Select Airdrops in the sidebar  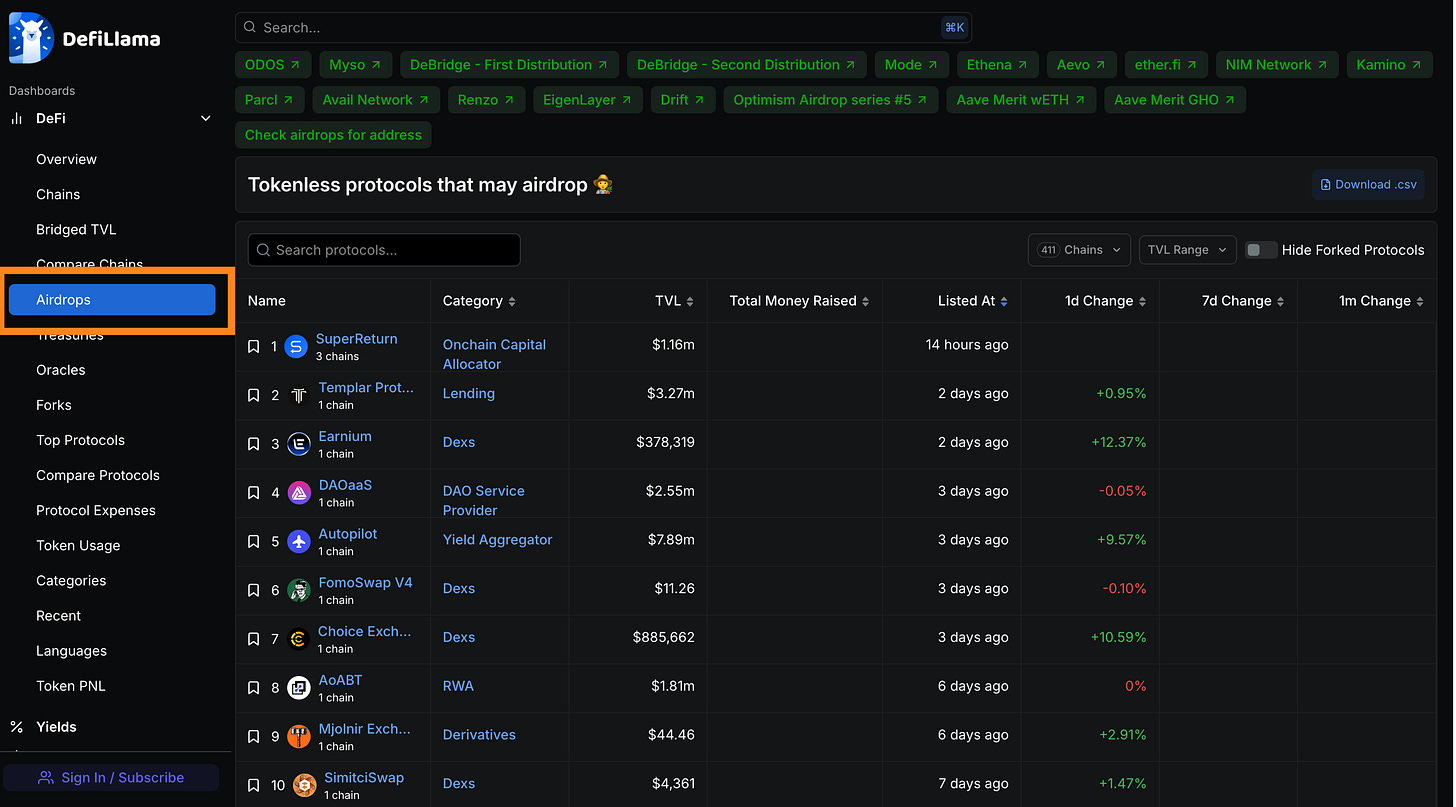point(112,300)
